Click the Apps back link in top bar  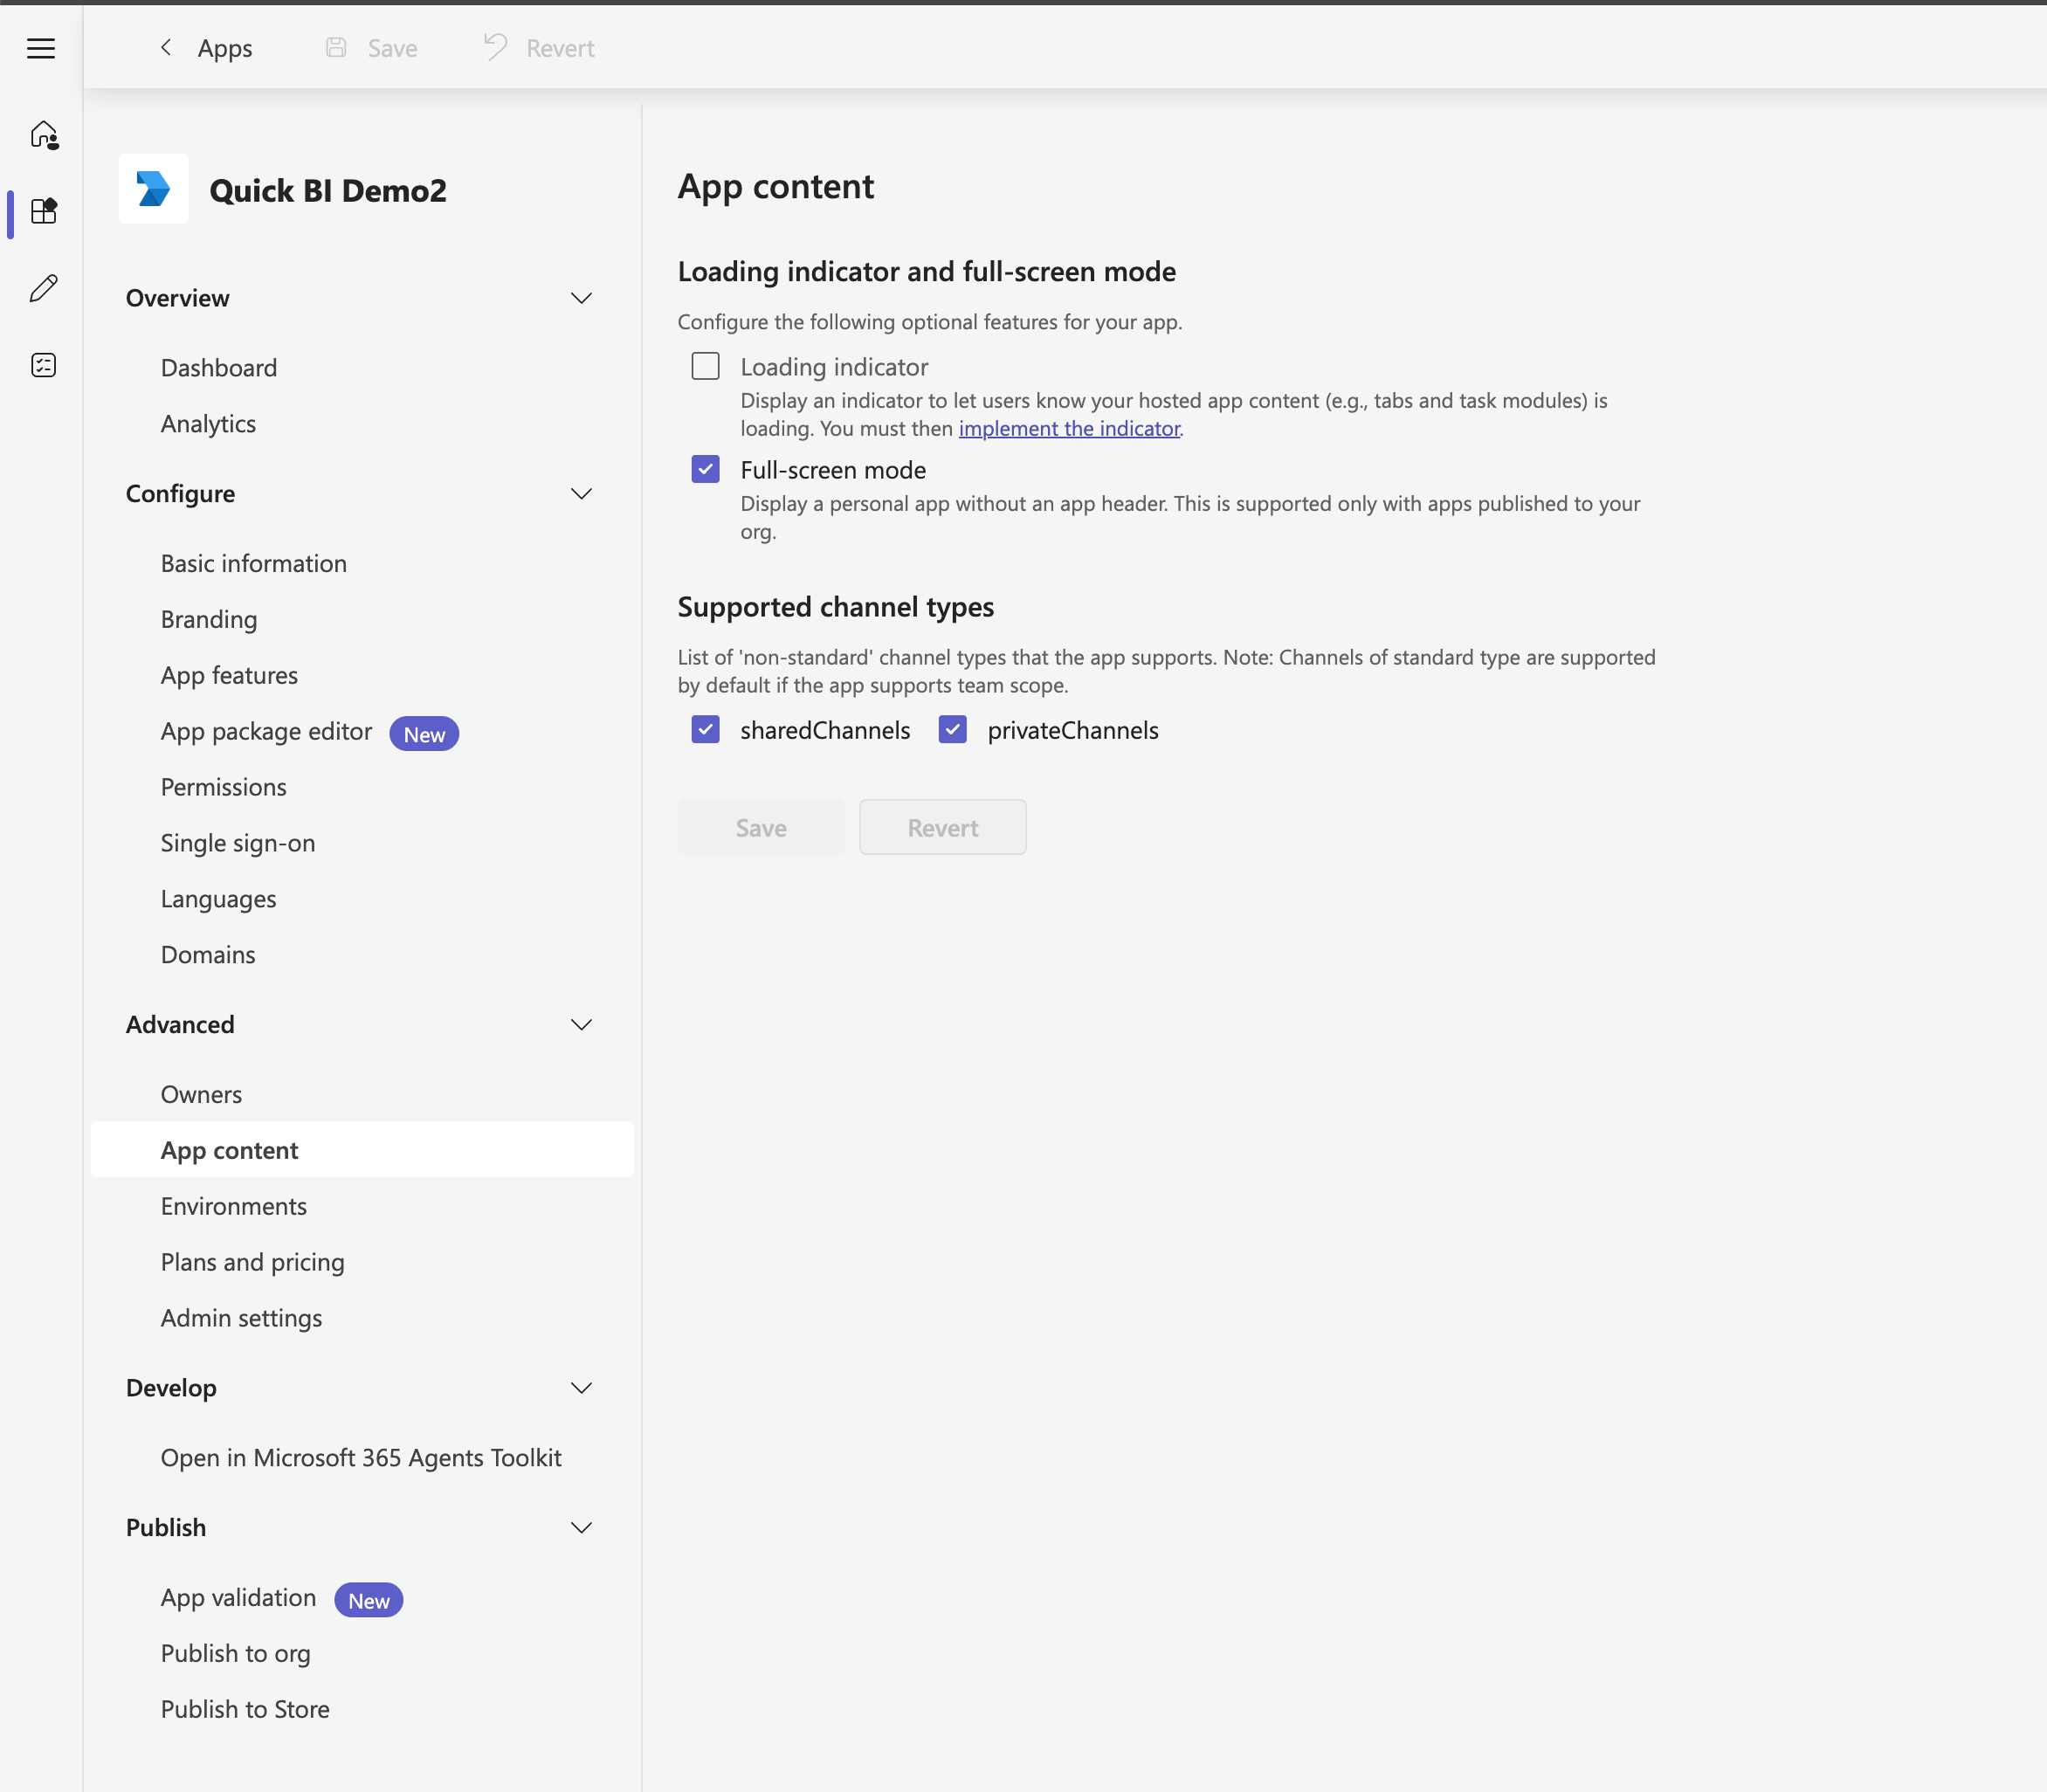(225, 48)
